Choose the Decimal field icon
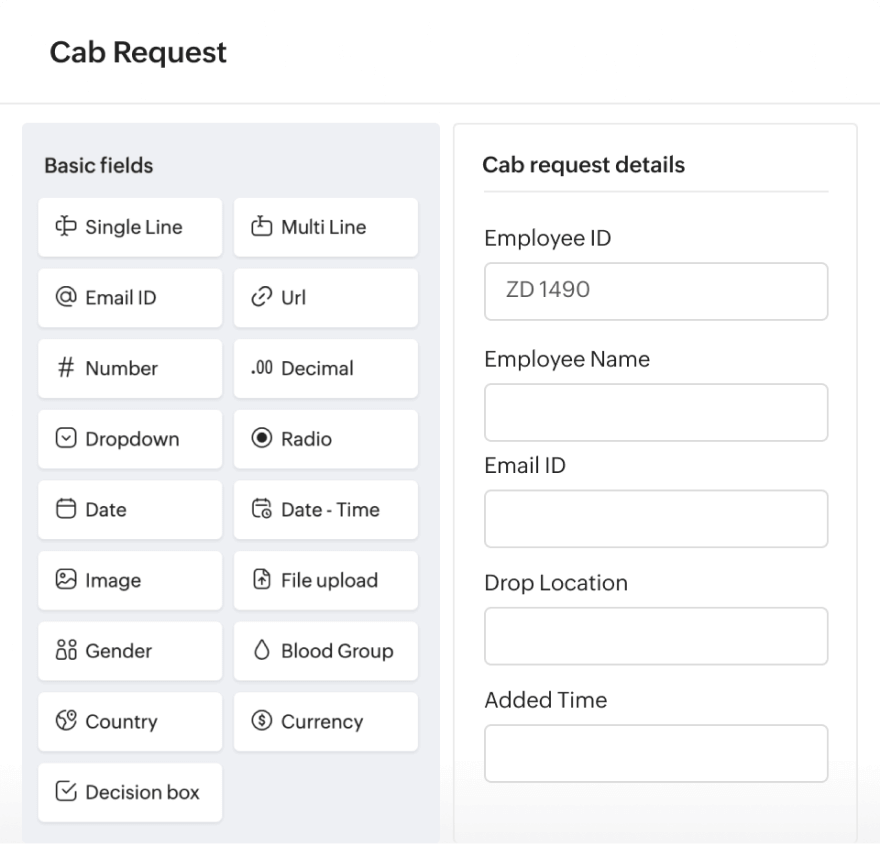 [x=325, y=368]
